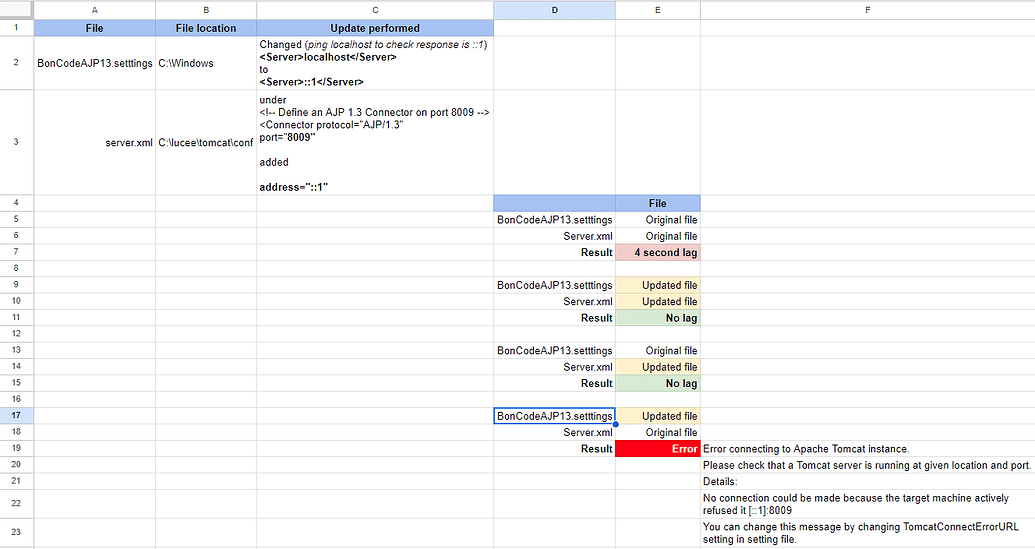Select 'No connection could be made...' cell
The width and height of the screenshot is (1035, 549).
tap(867, 503)
